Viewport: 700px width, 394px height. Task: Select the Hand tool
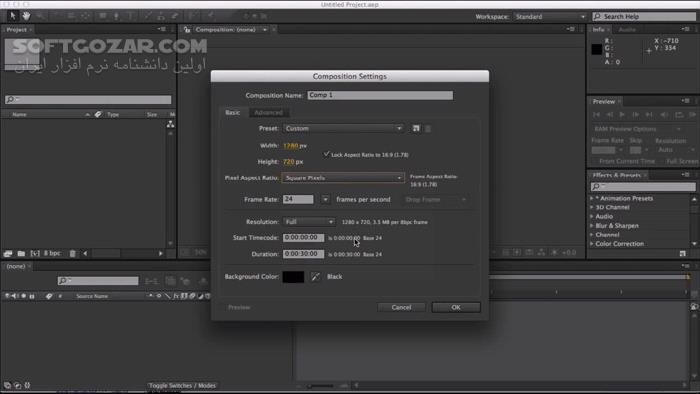coord(26,16)
